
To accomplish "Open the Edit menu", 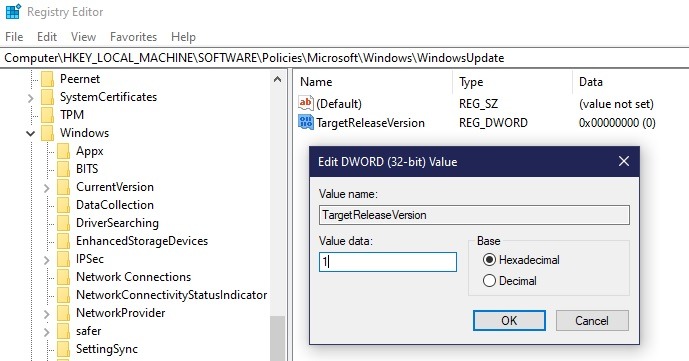I will point(47,37).
